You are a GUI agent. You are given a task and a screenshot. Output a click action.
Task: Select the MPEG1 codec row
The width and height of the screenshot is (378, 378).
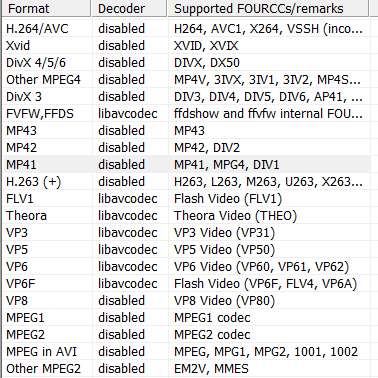click(186, 318)
